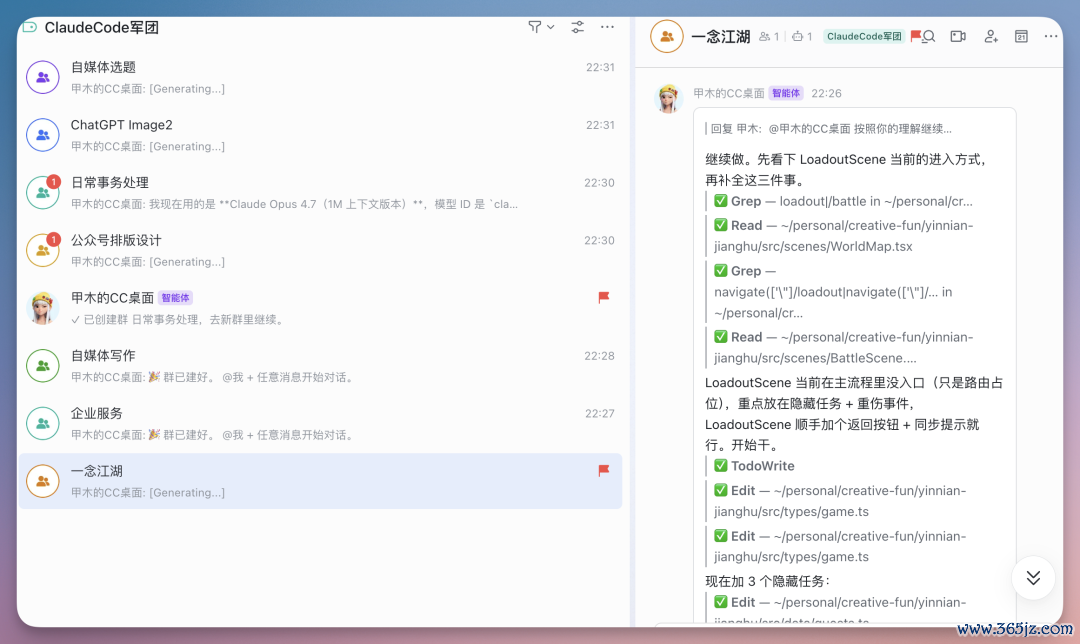Toggle the flag on 甲木的CC桌面 row
The image size is (1080, 644).
pos(603,298)
